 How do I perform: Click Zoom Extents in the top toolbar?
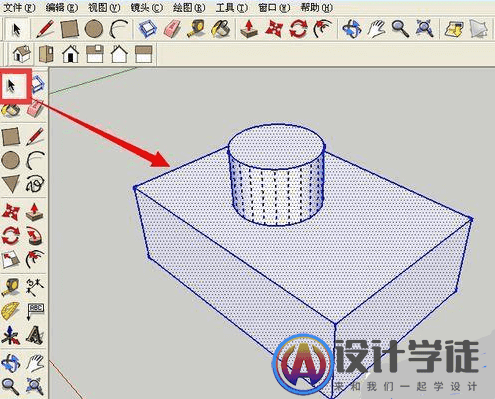tap(425, 29)
